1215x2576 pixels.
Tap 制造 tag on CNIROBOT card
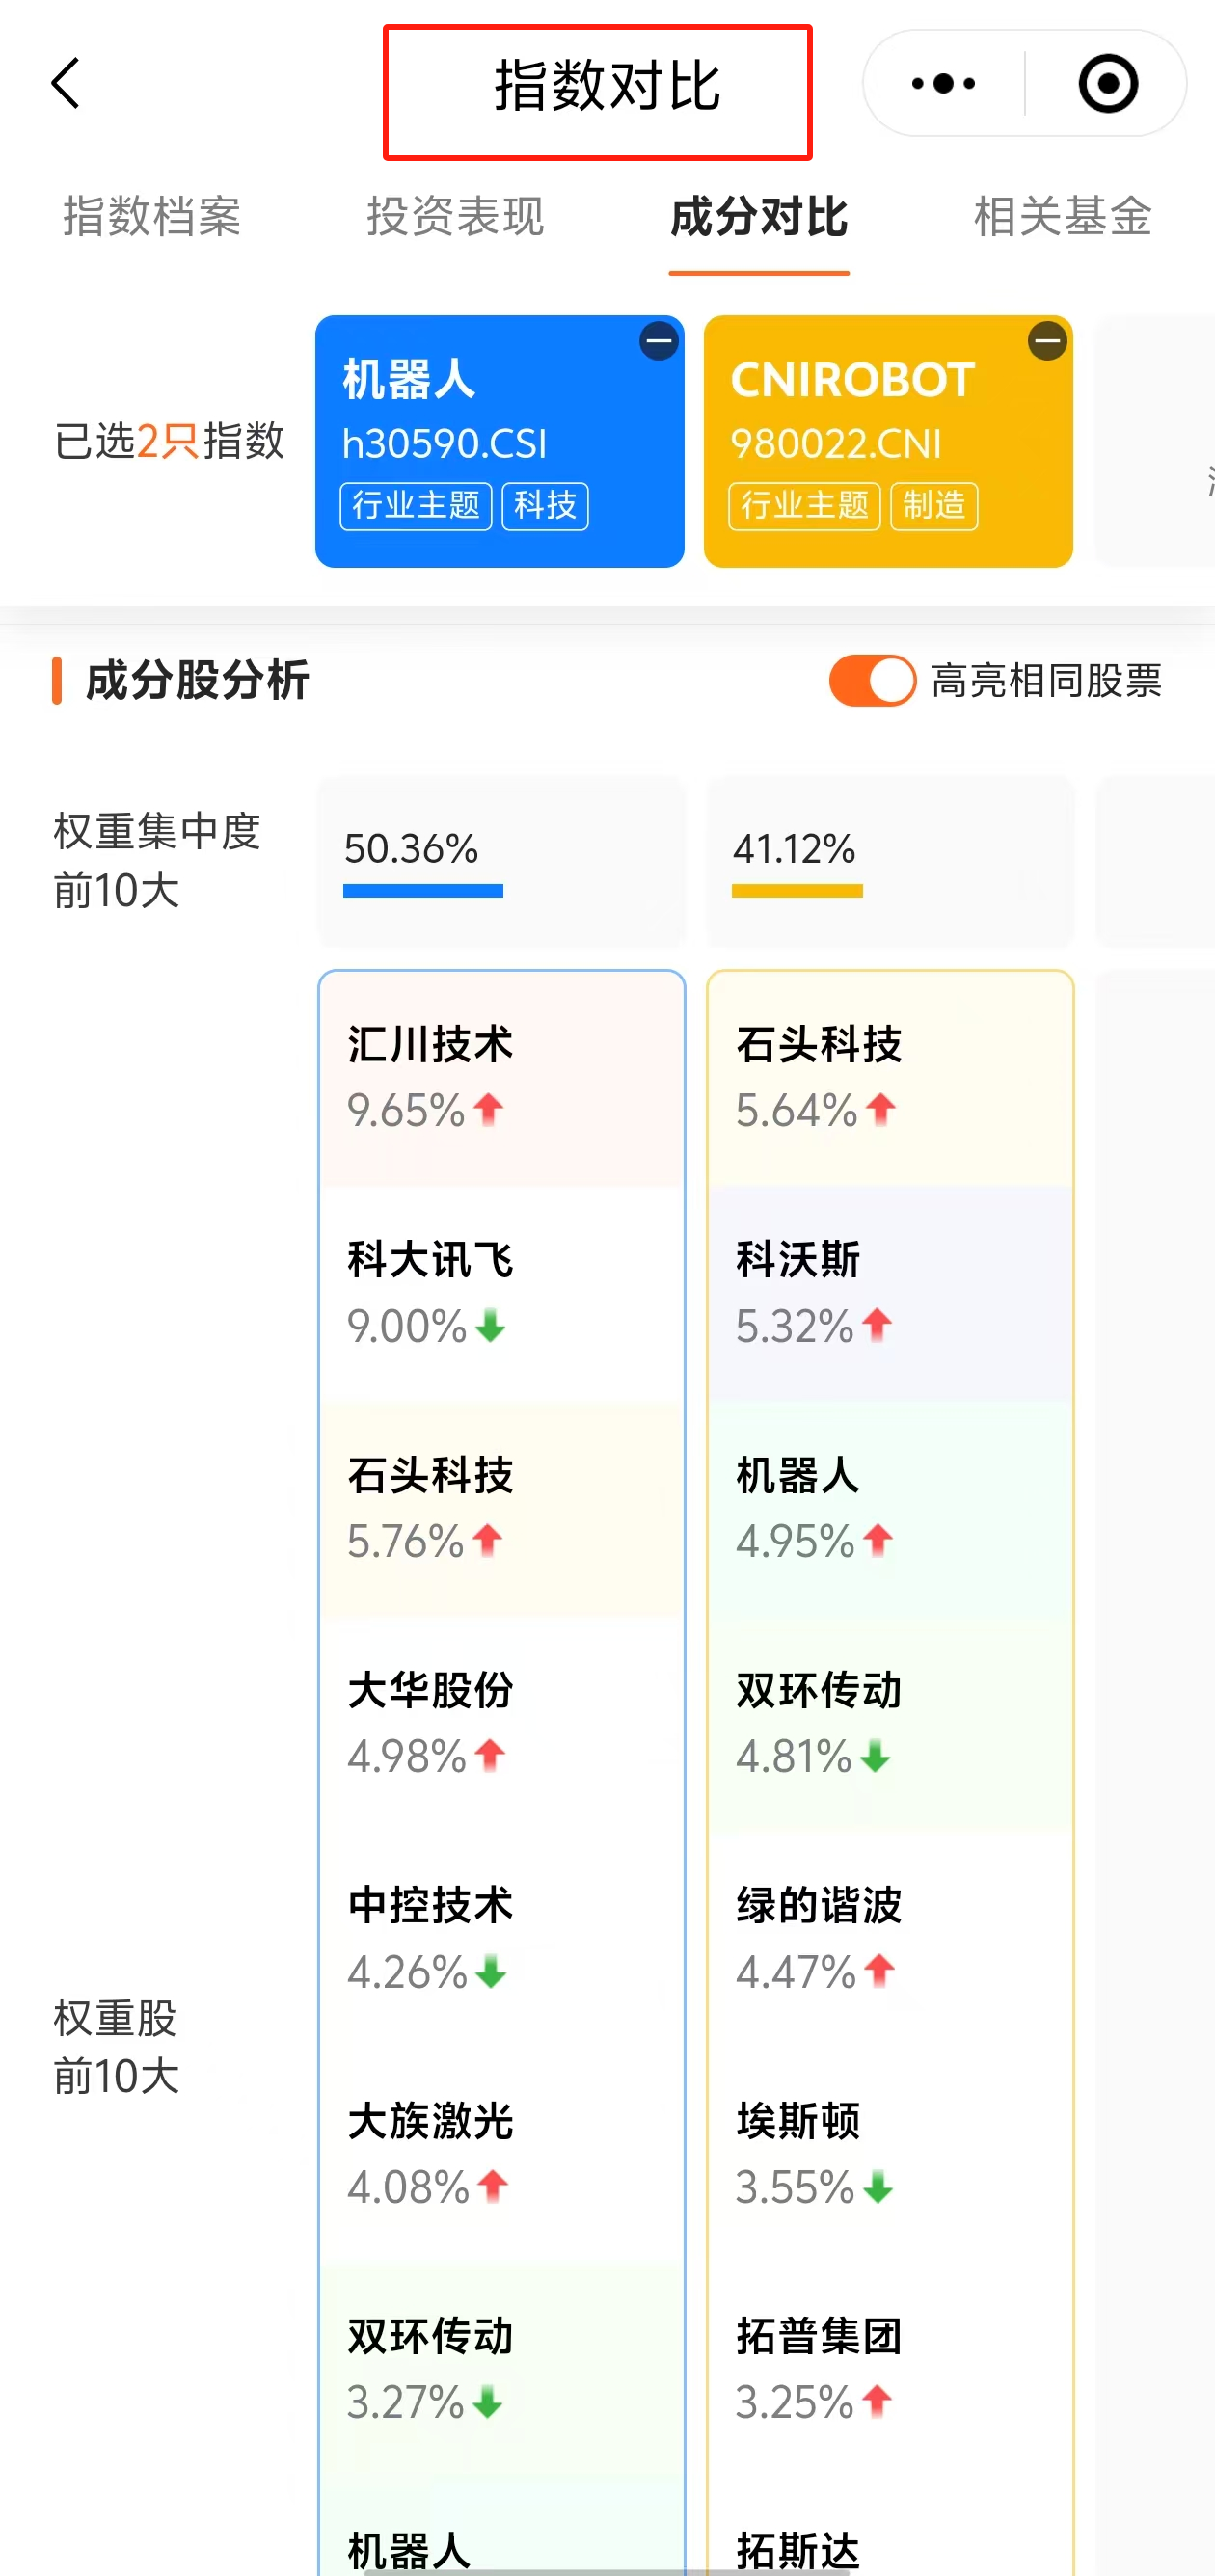pyautogui.click(x=934, y=506)
